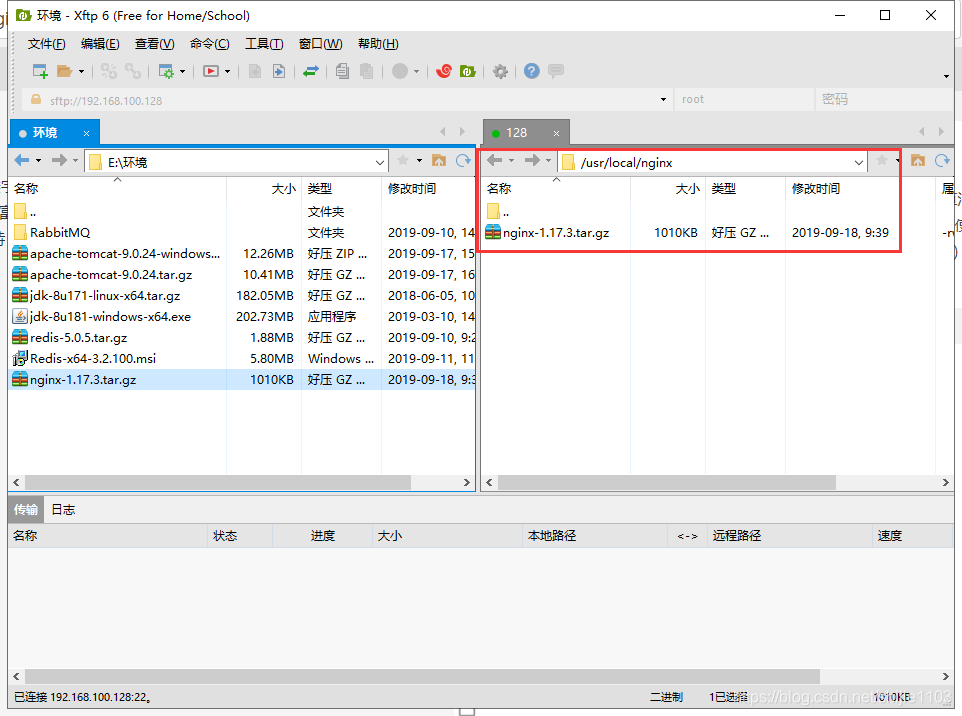Image resolution: width=962 pixels, height=716 pixels.
Task: Click the local pane horizontal scrollbar
Action: click(x=218, y=482)
